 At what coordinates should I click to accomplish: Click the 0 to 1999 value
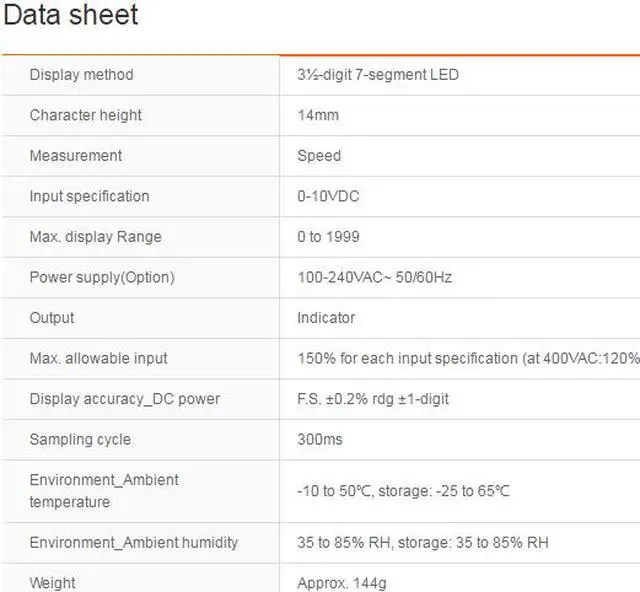(328, 237)
